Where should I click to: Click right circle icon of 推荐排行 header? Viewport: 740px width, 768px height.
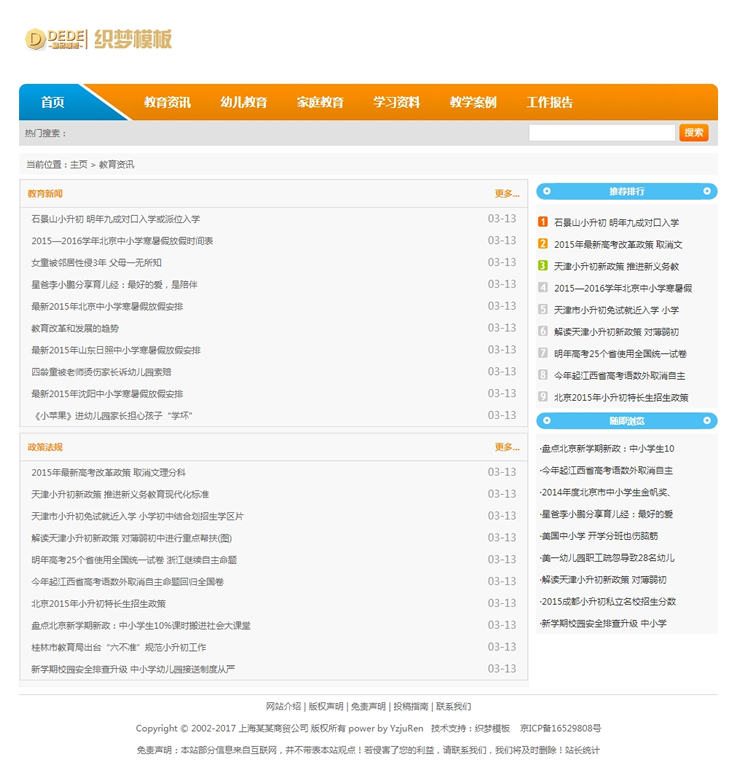pos(708,191)
